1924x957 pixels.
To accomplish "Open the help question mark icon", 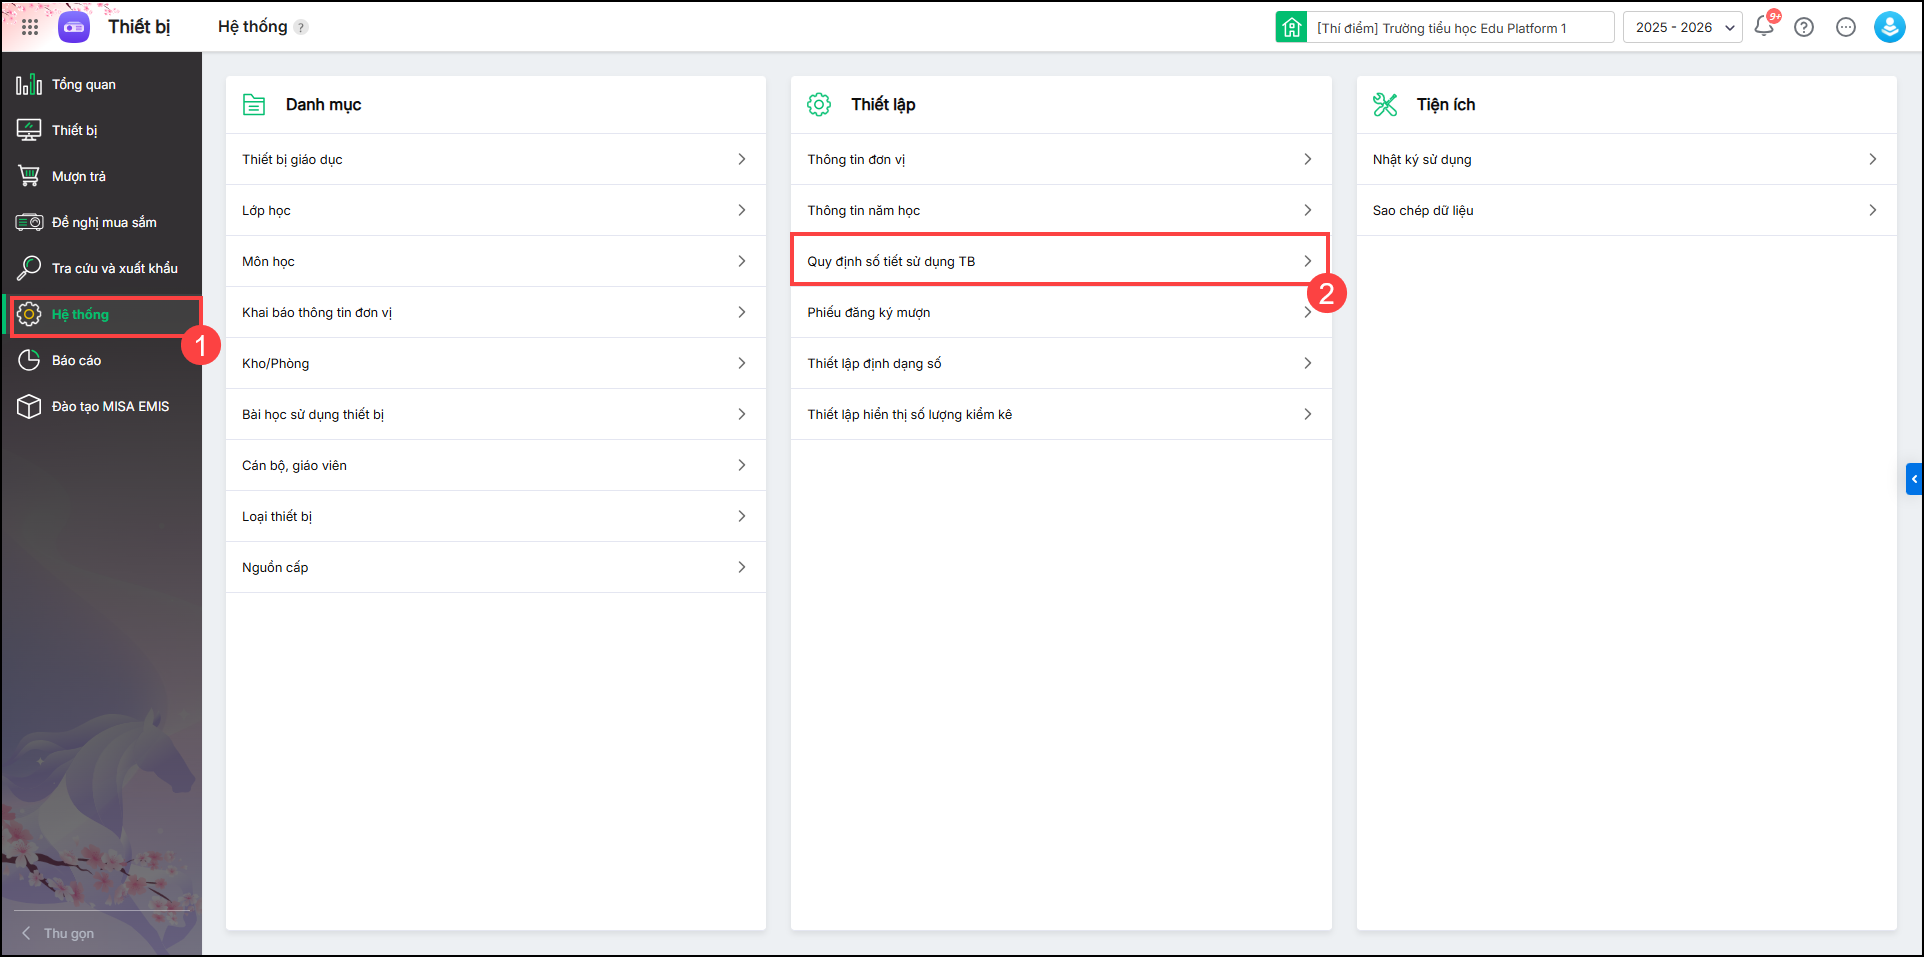I will pyautogui.click(x=1804, y=27).
